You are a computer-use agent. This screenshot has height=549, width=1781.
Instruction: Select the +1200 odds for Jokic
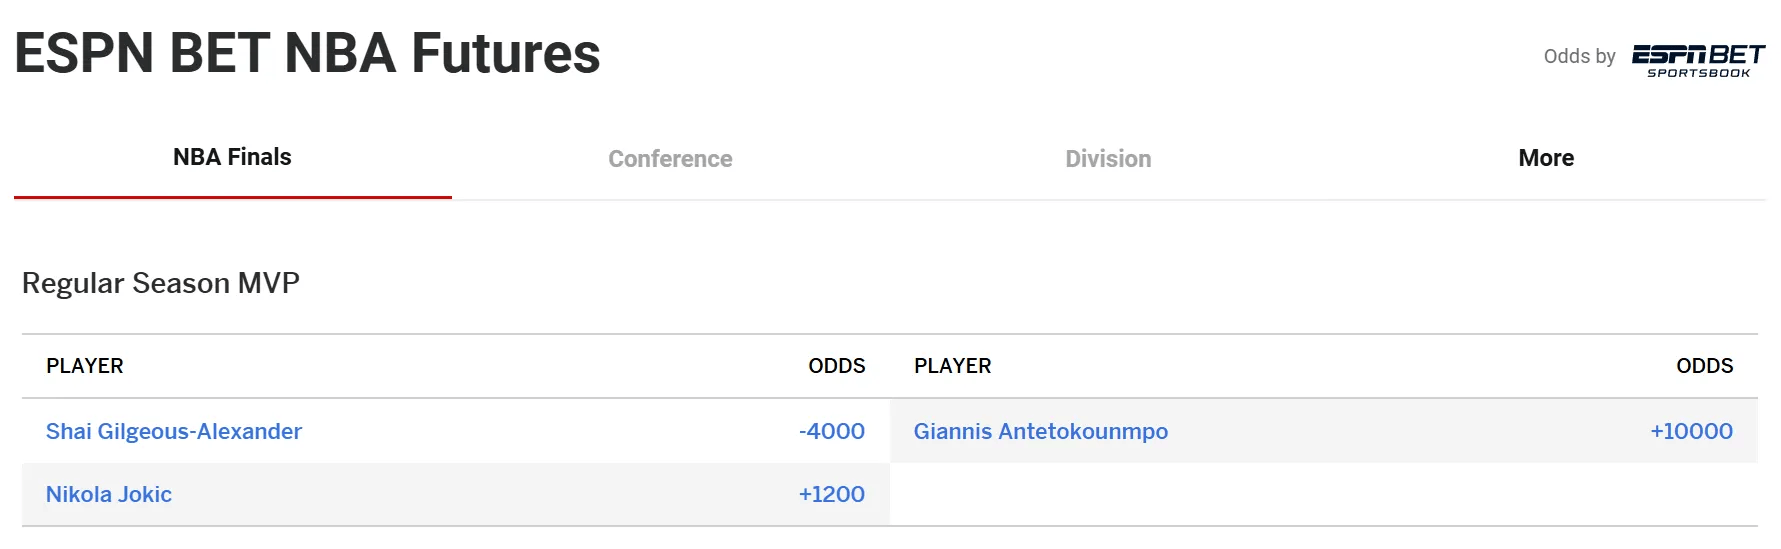[x=832, y=494]
